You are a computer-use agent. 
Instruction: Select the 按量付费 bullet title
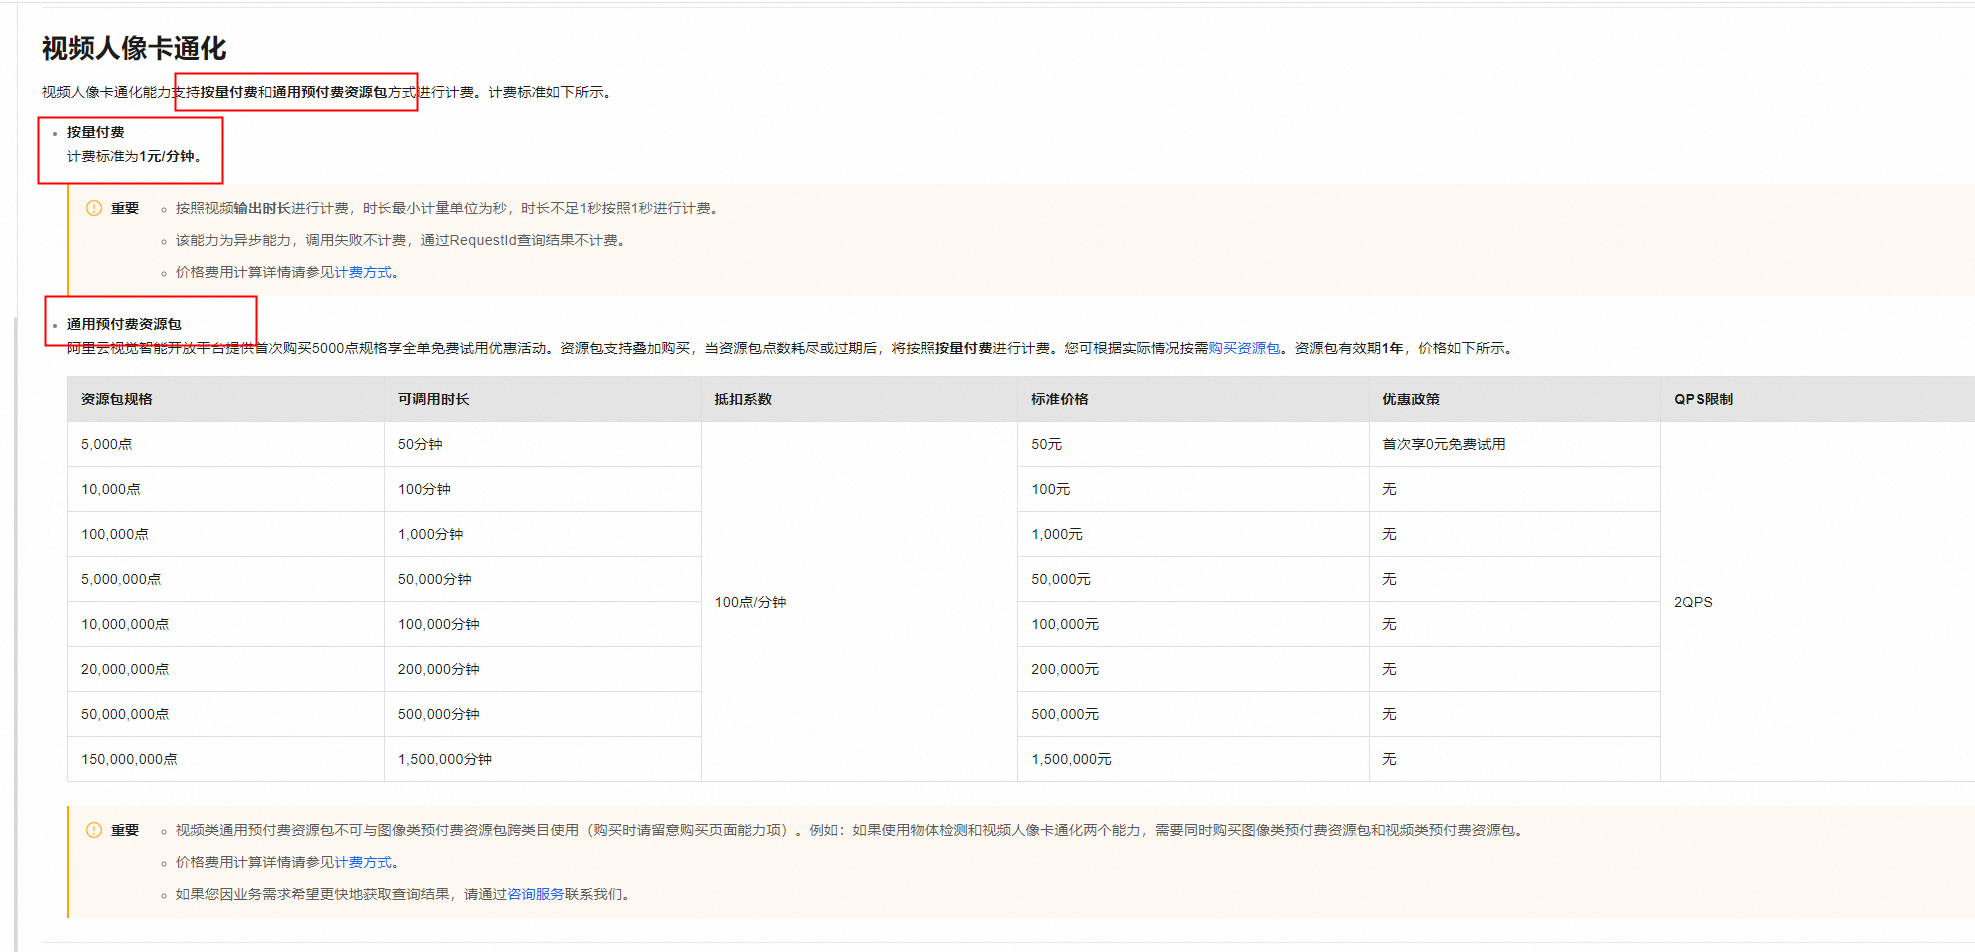click(96, 132)
